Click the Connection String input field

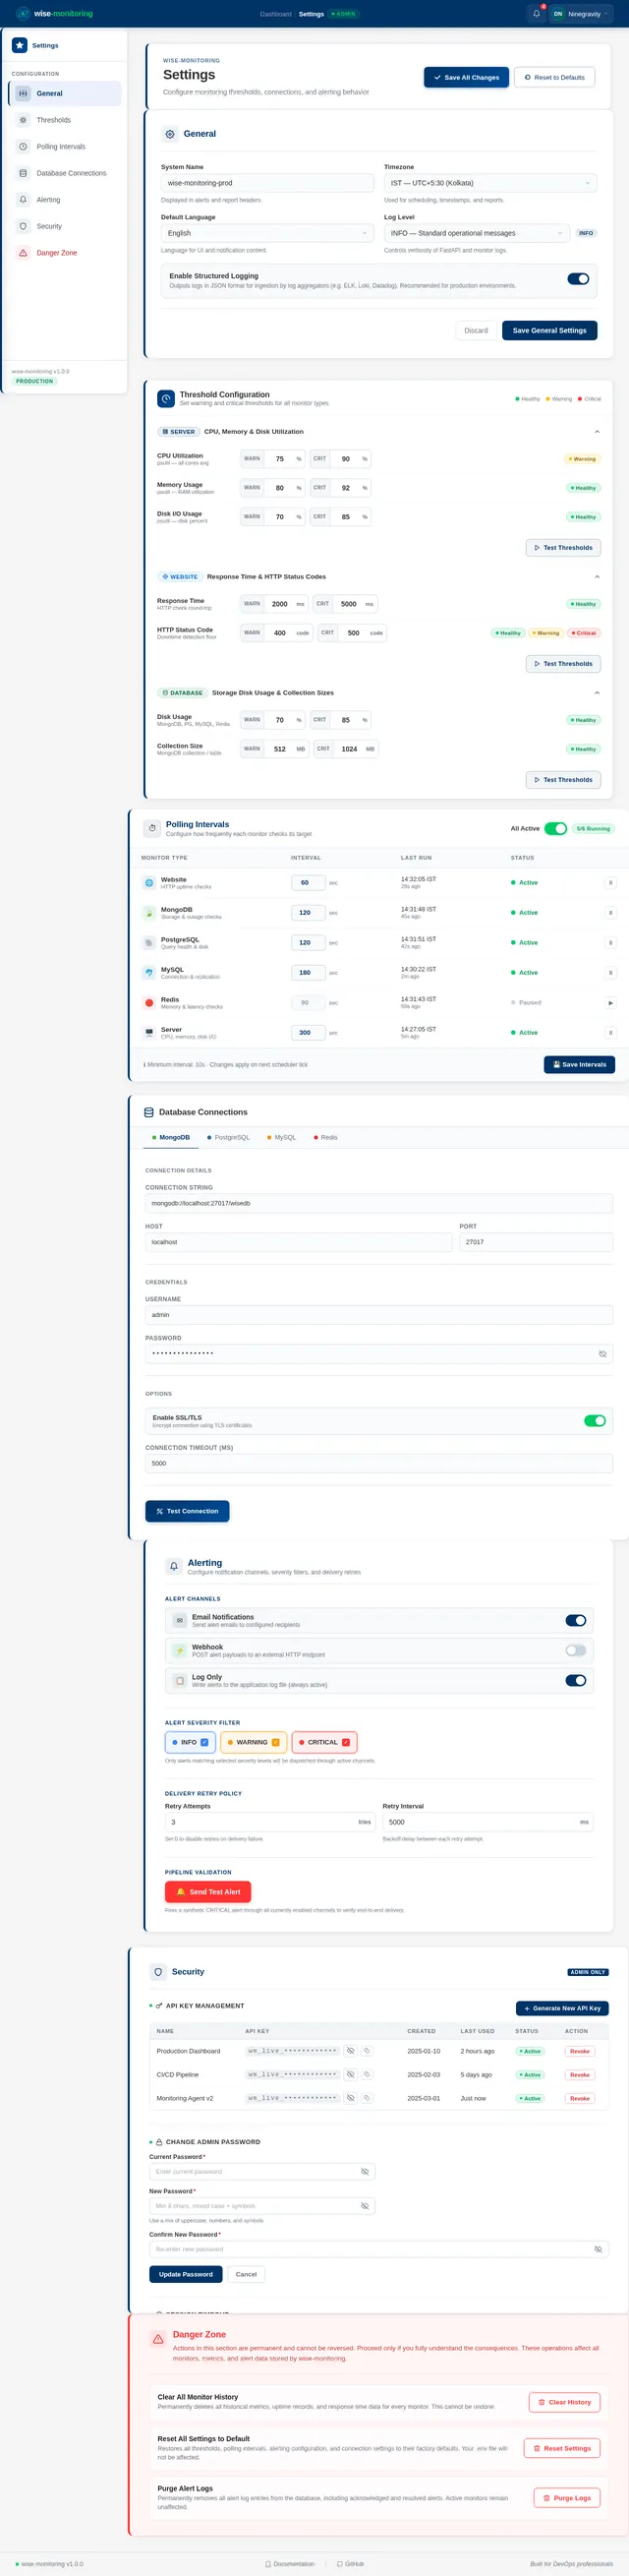(x=378, y=1204)
